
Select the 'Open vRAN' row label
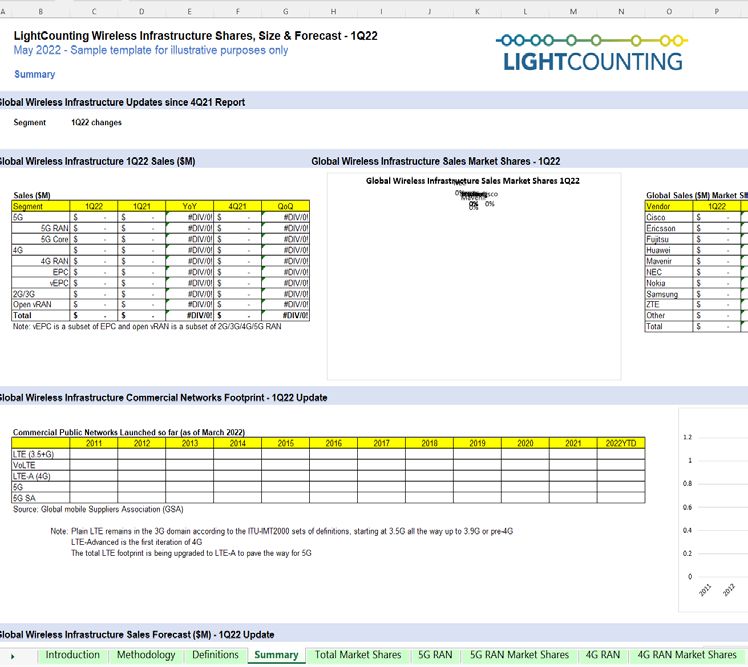click(41, 304)
